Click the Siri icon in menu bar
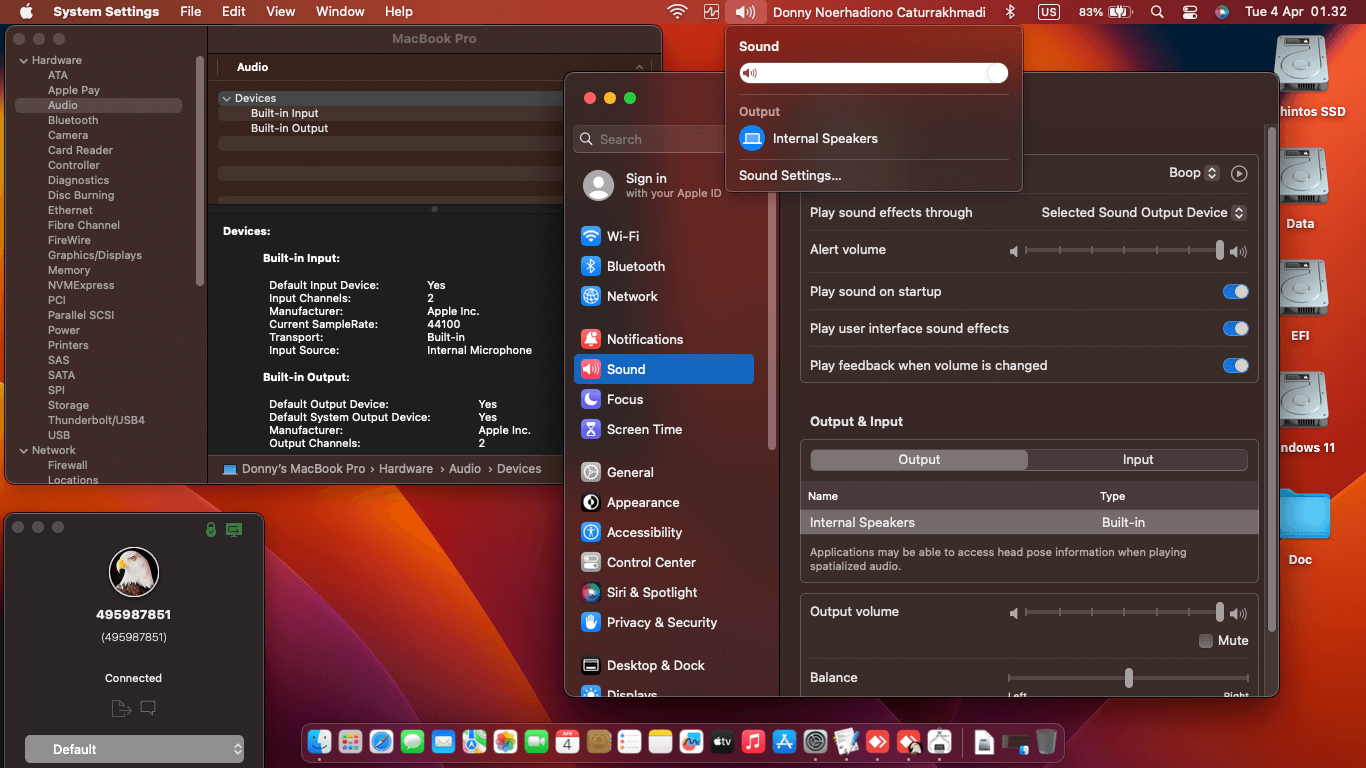The height and width of the screenshot is (768, 1366). pos(1222,12)
